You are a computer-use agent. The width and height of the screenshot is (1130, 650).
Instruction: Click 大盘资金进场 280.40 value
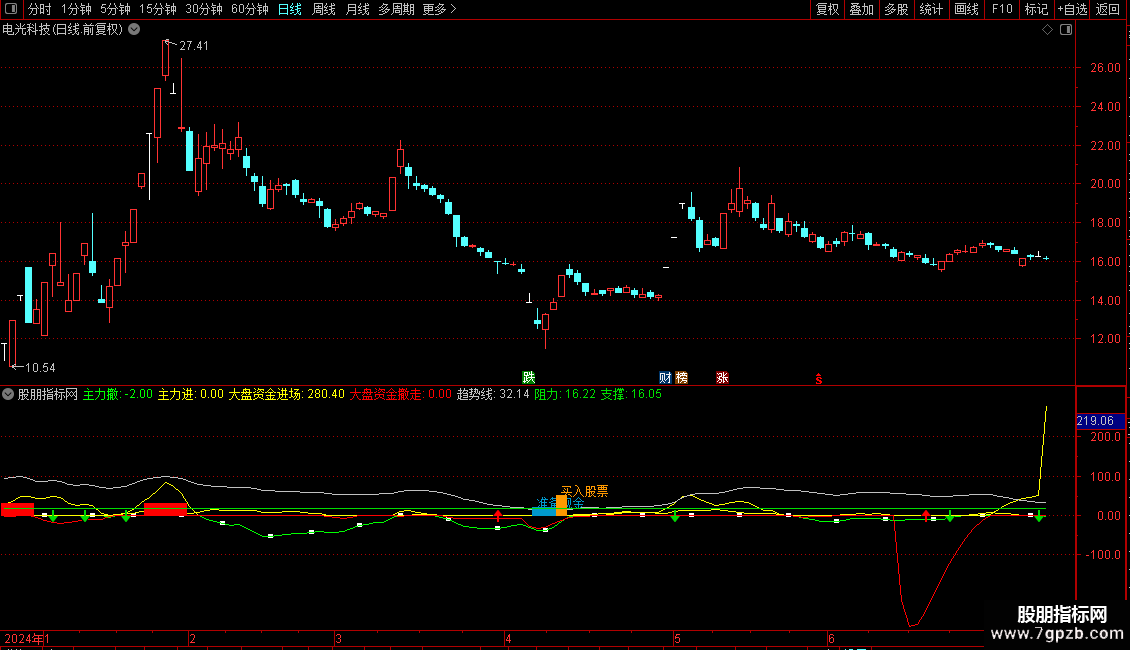[287, 394]
